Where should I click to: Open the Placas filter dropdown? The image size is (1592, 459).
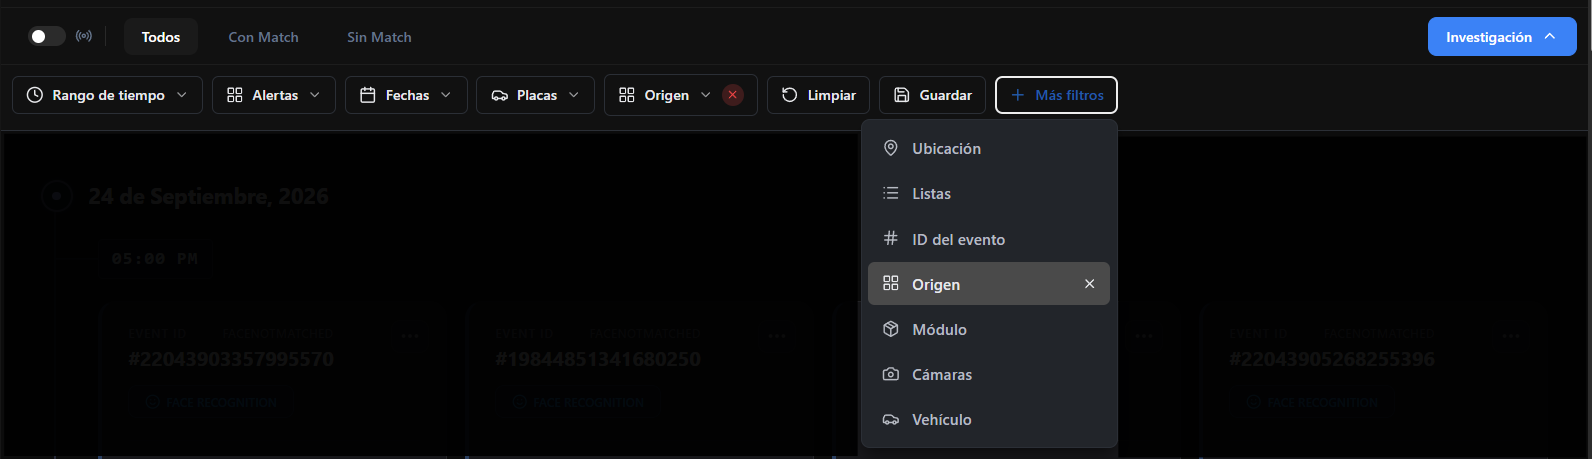535,95
